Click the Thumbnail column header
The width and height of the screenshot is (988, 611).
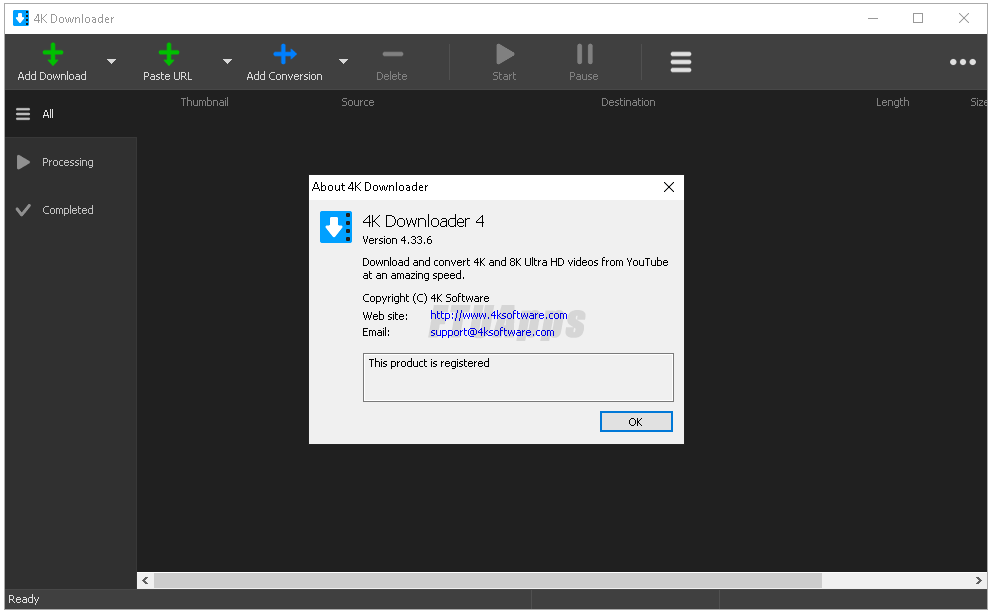[x=204, y=102]
